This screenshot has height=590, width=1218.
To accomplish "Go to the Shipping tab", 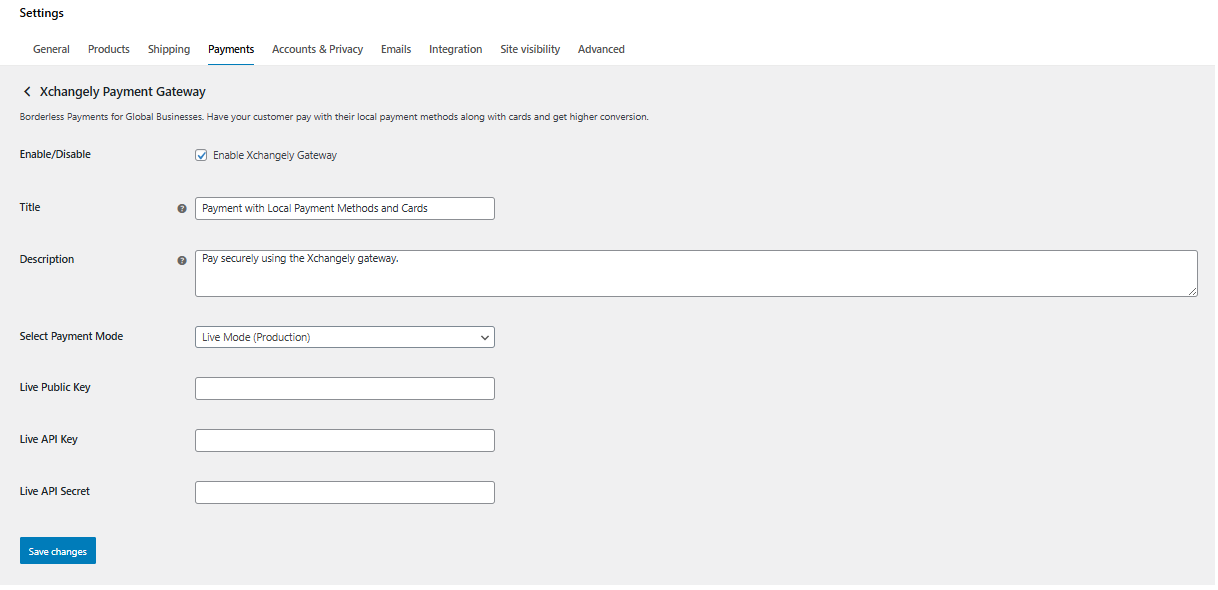I will tap(169, 49).
